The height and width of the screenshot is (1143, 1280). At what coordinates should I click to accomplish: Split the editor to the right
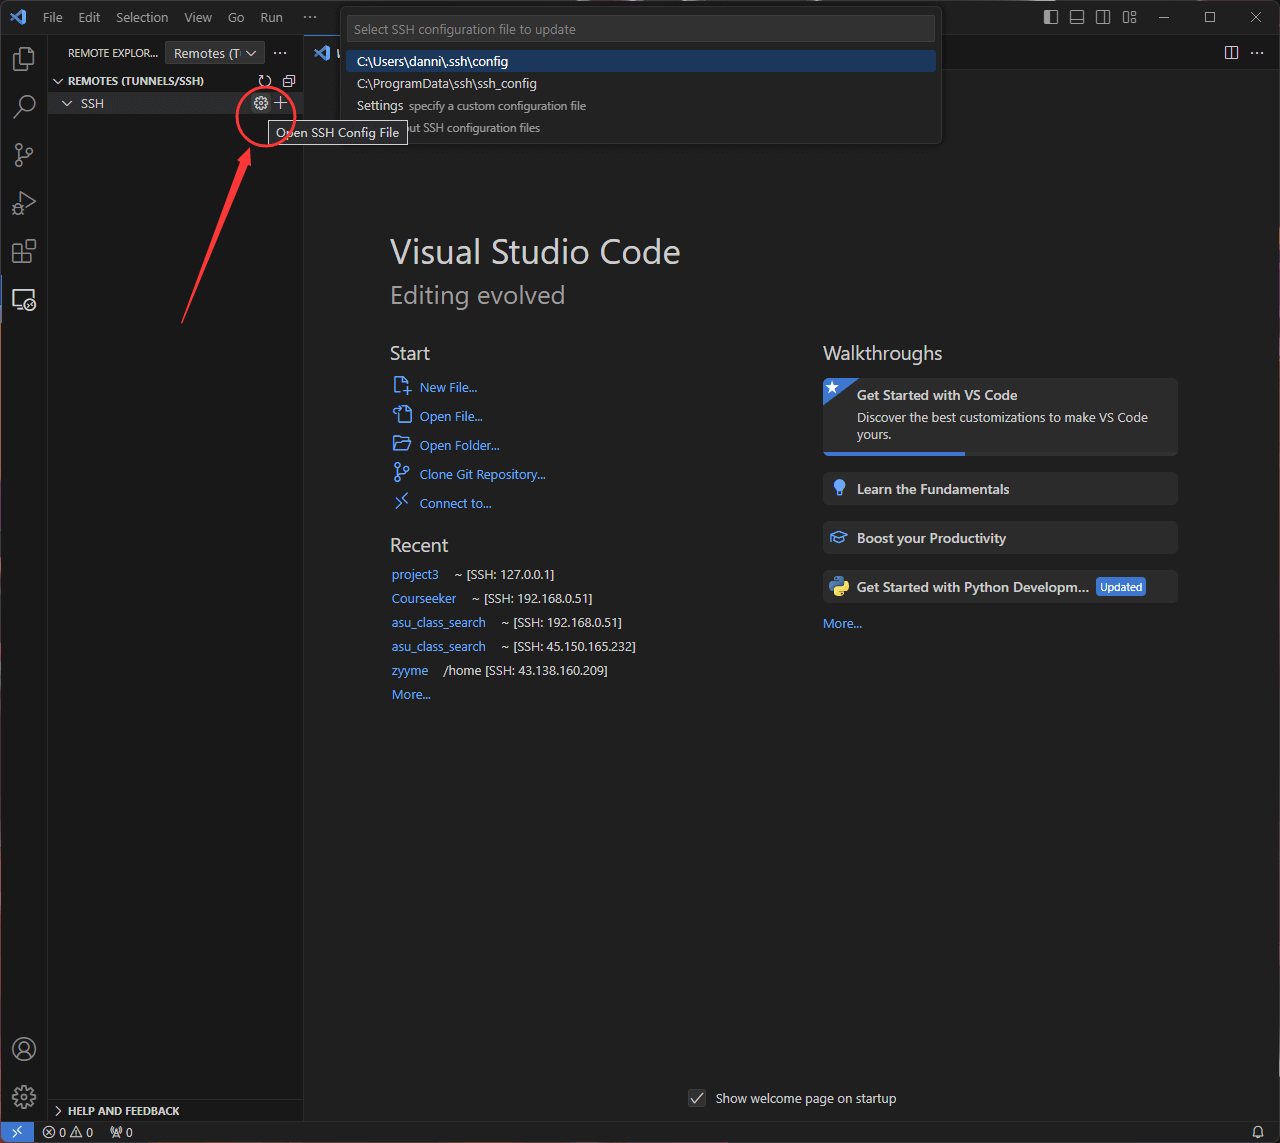(1232, 53)
